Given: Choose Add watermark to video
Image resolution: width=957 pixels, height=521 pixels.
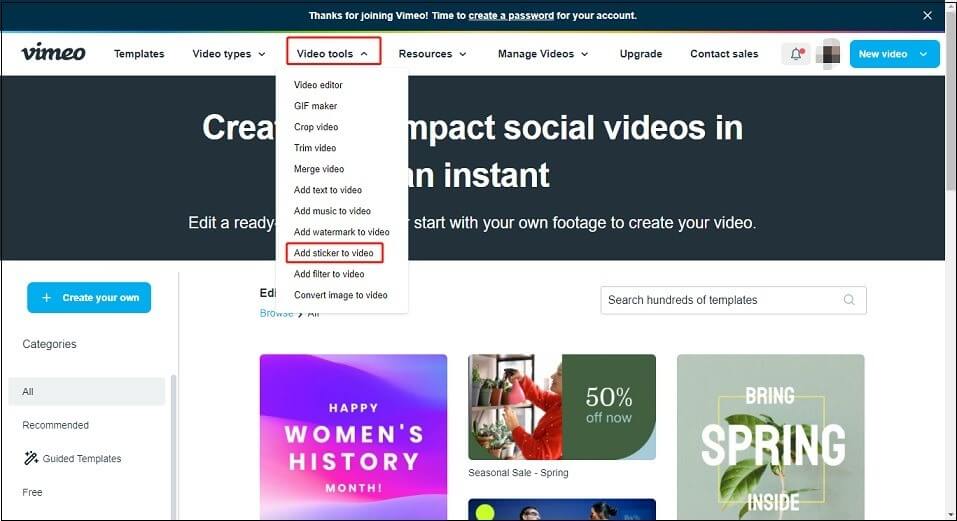Looking at the screenshot, I should pyautogui.click(x=342, y=232).
